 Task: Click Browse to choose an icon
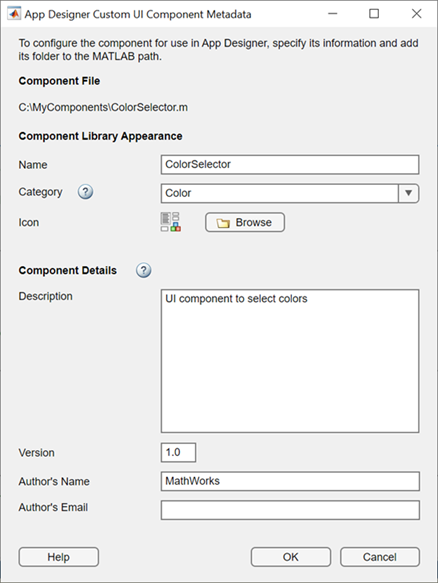[245, 222]
